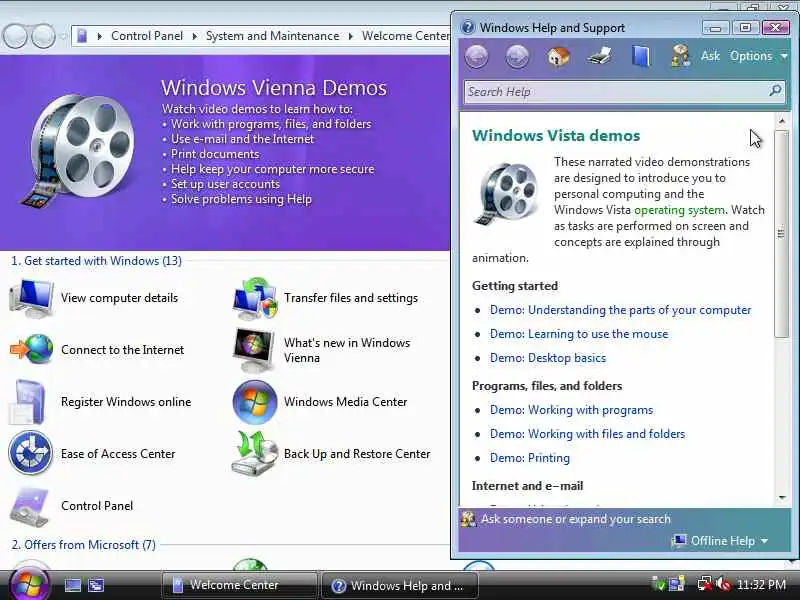Open the Options dropdown in Help

pos(759,56)
